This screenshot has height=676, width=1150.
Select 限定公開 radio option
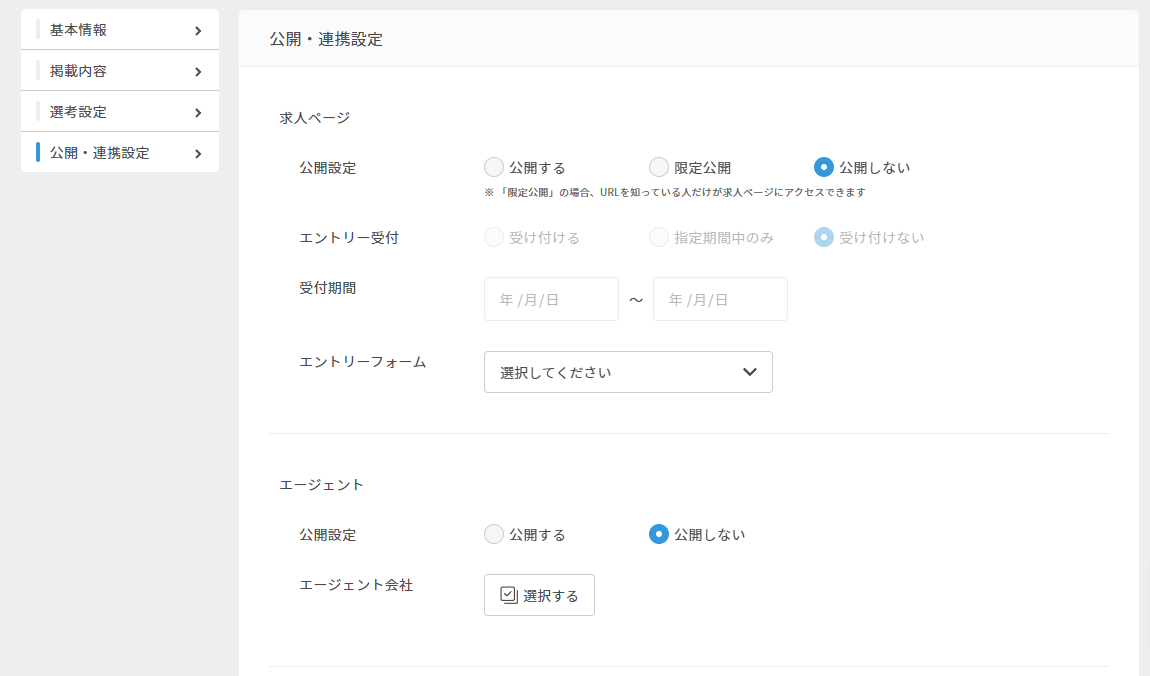659,167
